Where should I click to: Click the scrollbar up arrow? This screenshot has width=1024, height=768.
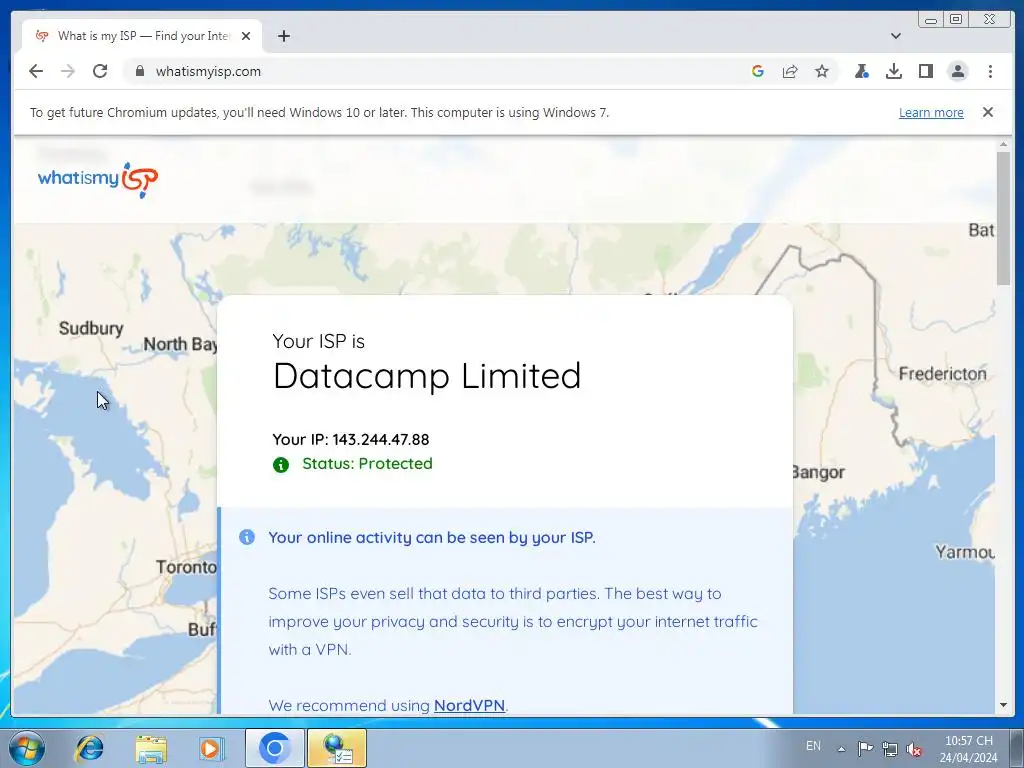tap(1003, 144)
